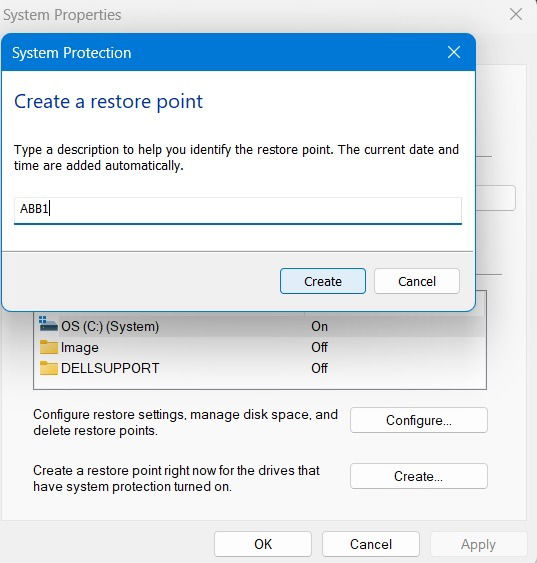The image size is (537, 563).
Task: Click the Off status next to Image
Action: coord(319,347)
